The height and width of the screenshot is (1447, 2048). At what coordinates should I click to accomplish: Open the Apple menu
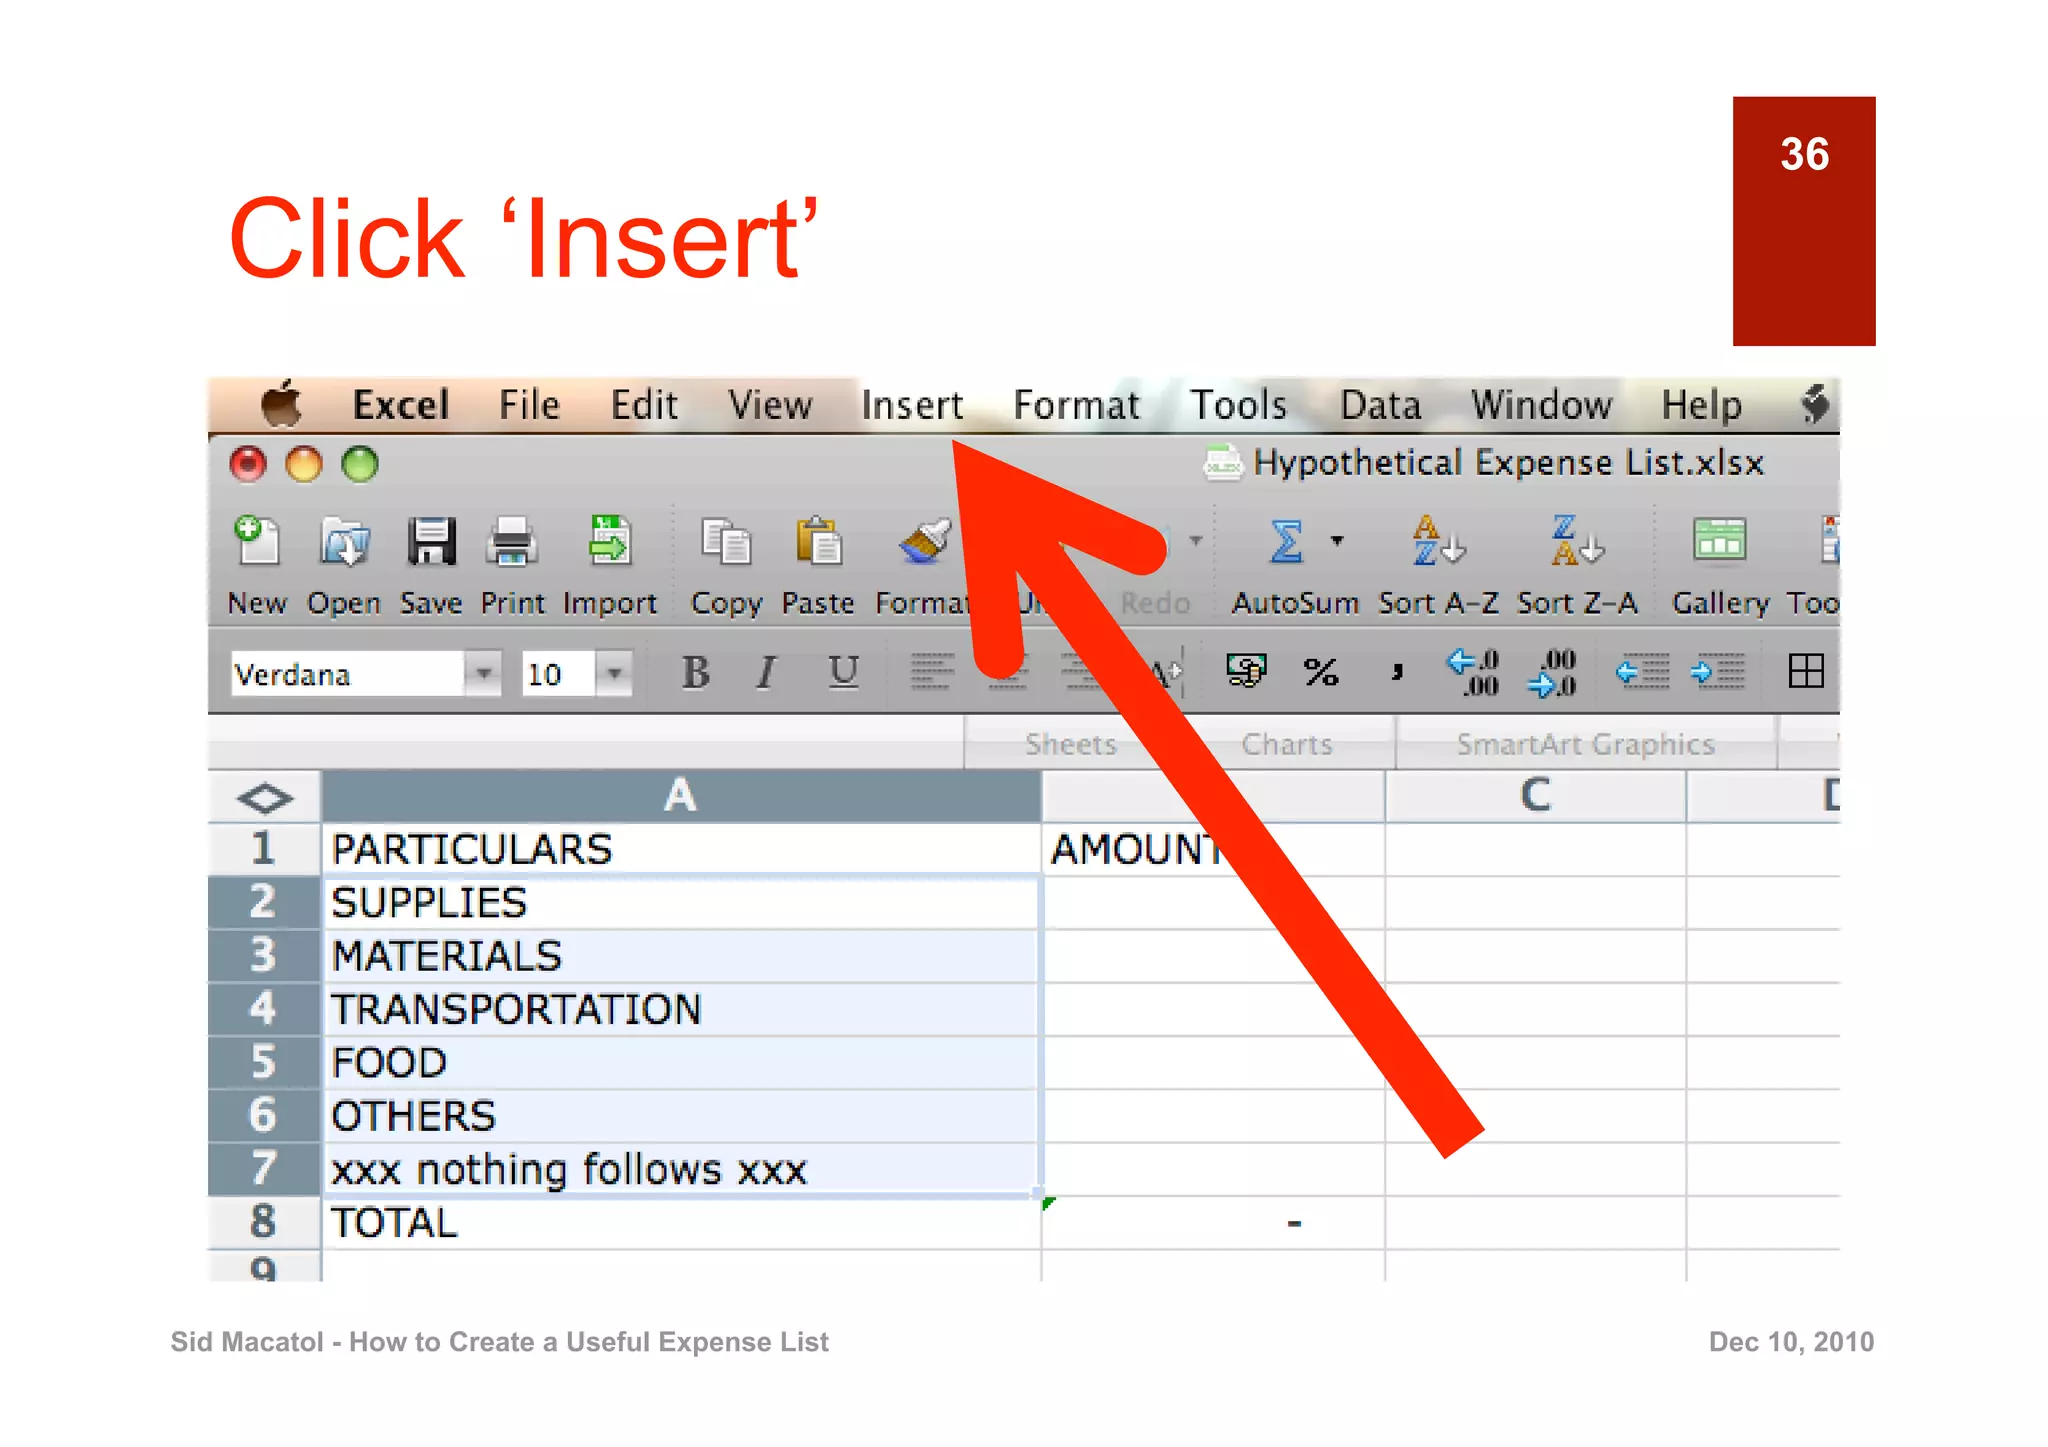[281, 404]
